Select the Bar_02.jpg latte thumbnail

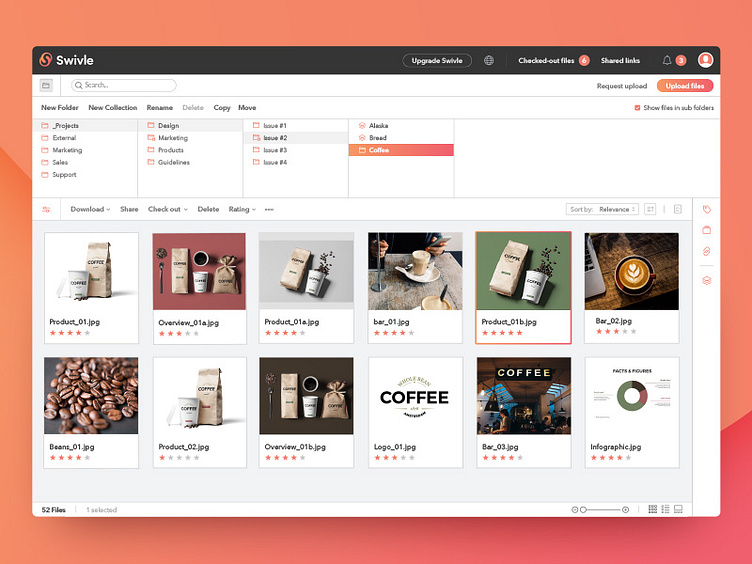pyautogui.click(x=632, y=271)
